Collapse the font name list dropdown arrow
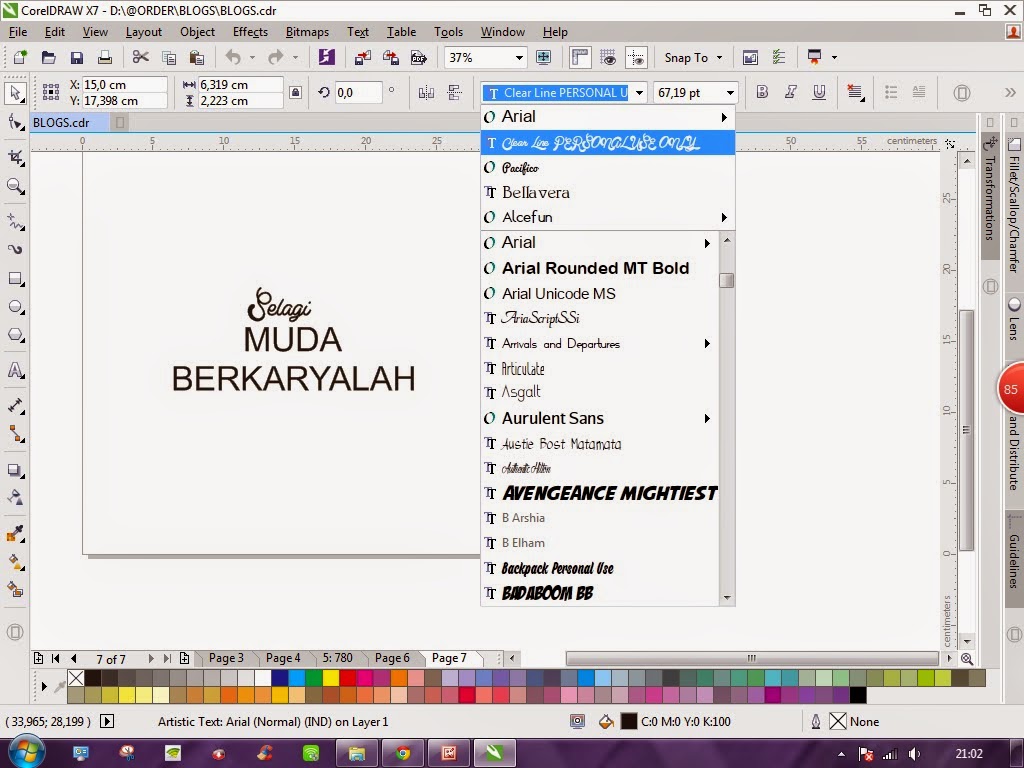 639,93
